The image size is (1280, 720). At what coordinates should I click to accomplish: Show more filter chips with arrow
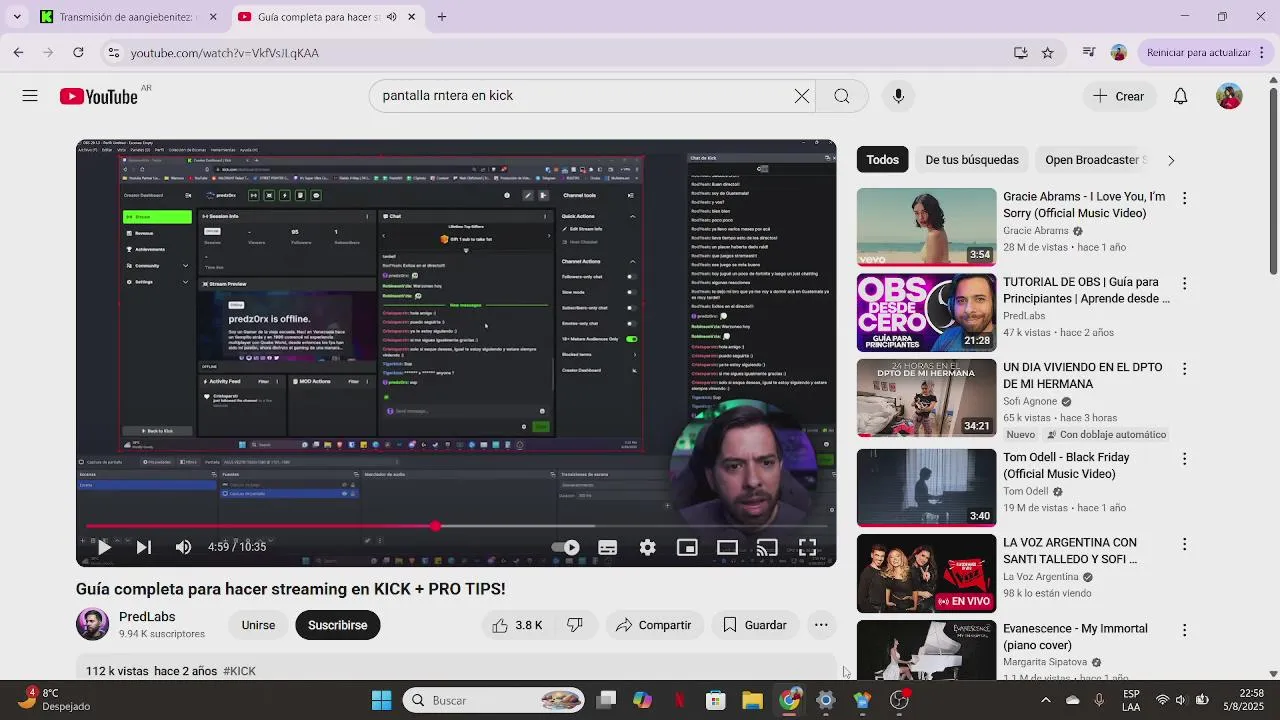tap(1171, 160)
